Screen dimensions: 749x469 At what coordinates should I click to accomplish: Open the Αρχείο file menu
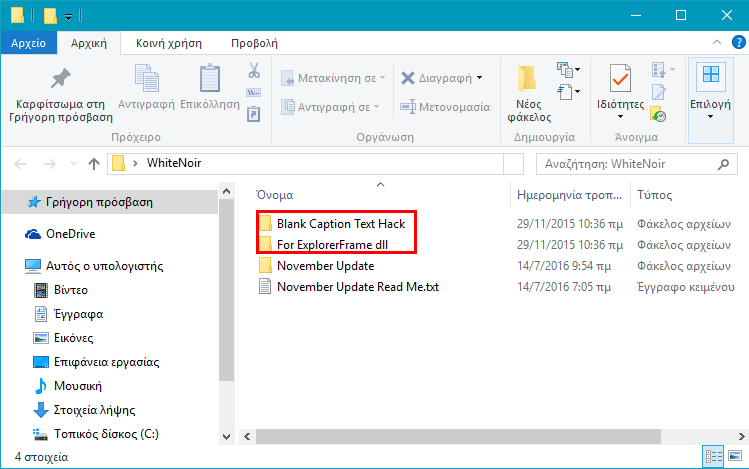pyautogui.click(x=29, y=43)
